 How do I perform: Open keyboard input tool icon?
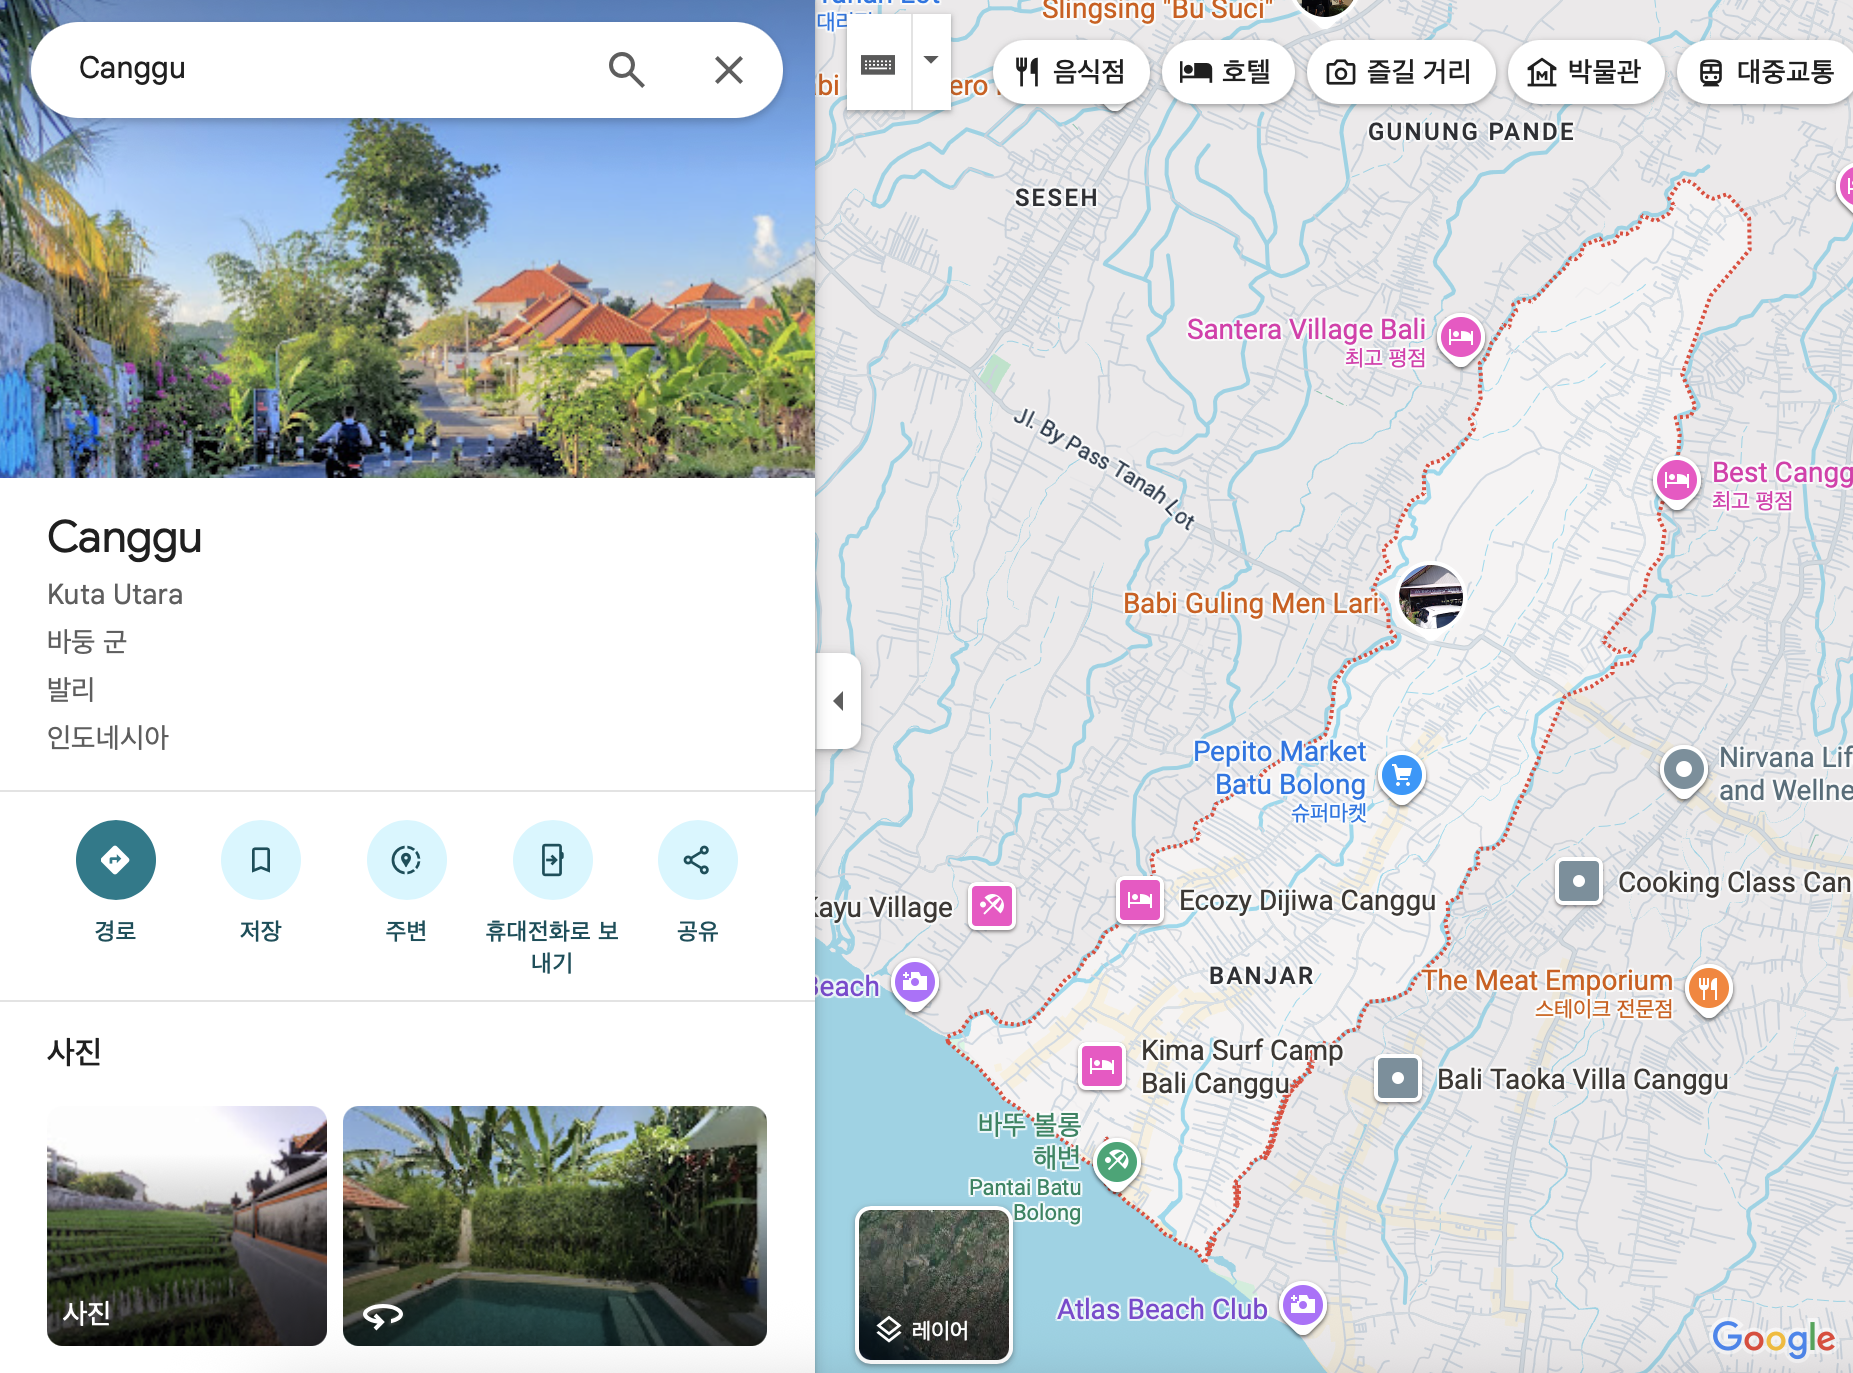point(878,65)
